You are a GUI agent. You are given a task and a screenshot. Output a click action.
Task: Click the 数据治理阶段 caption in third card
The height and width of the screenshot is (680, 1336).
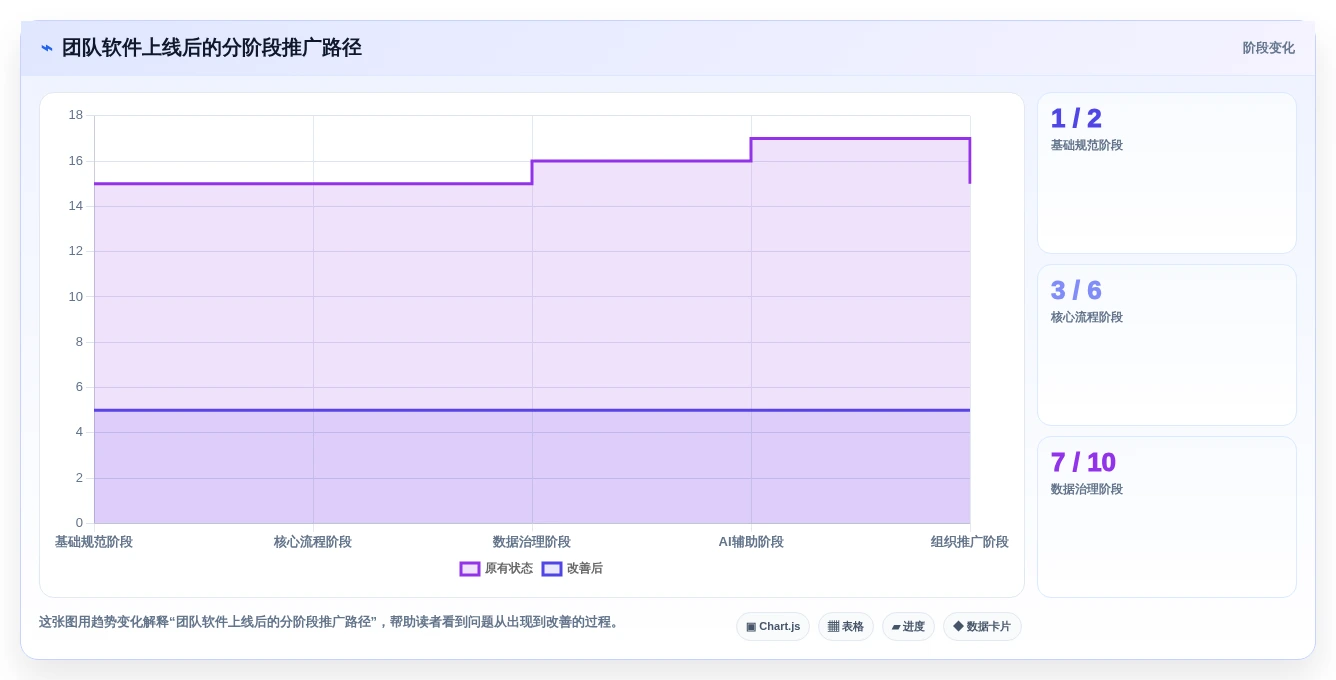point(1087,489)
